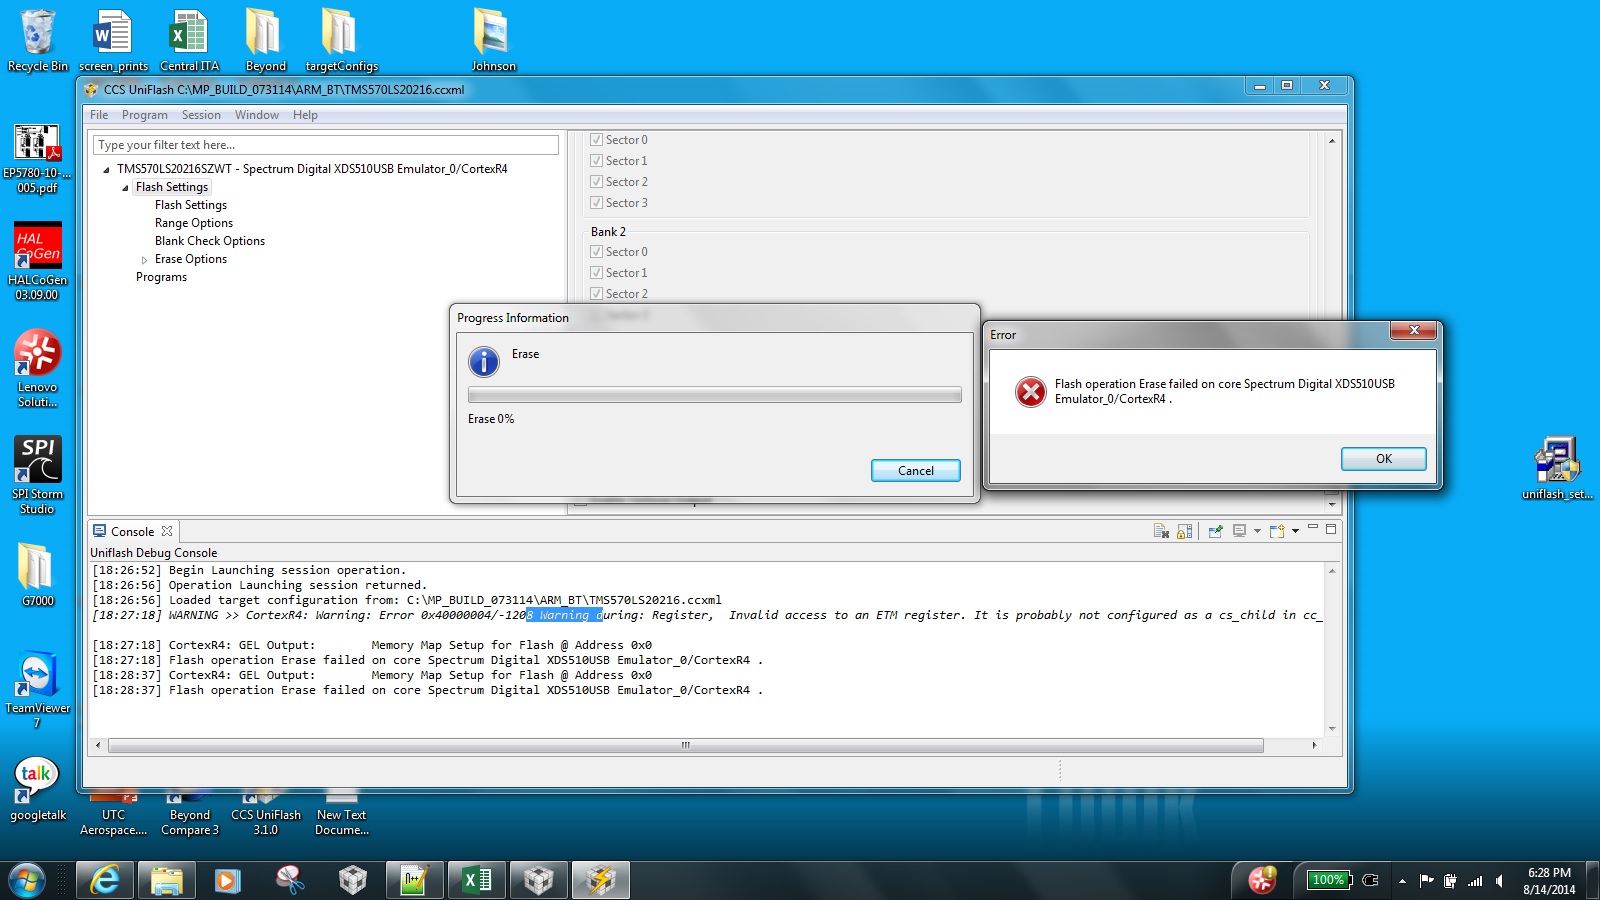Collapse TMS570LS20216SZWT tree root node
Viewport: 1600px width, 900px height.
(106, 170)
